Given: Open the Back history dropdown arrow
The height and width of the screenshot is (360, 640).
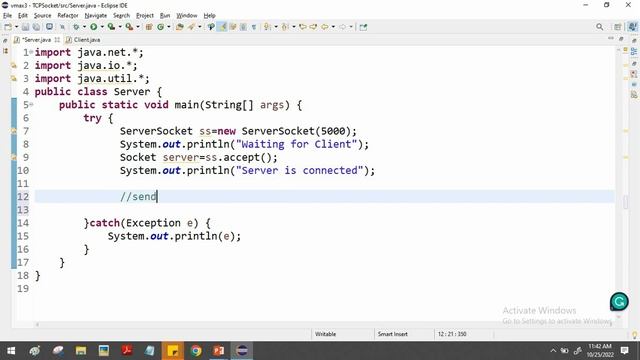Looking at the screenshot, I should [333, 27].
